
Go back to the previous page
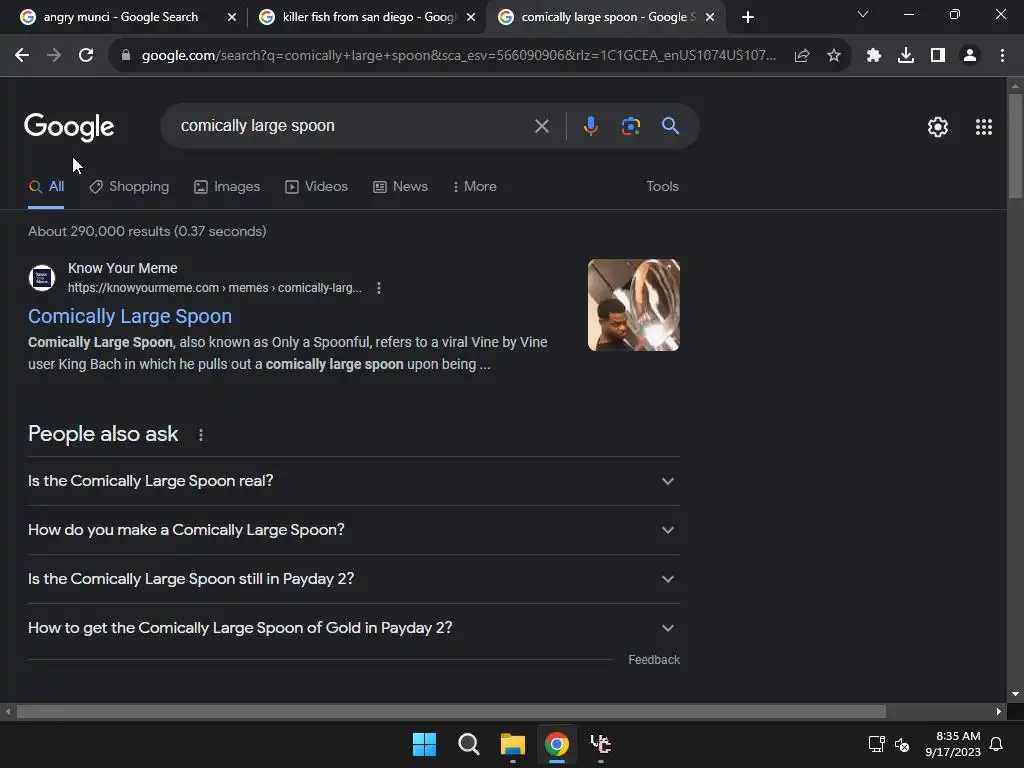(x=22, y=56)
